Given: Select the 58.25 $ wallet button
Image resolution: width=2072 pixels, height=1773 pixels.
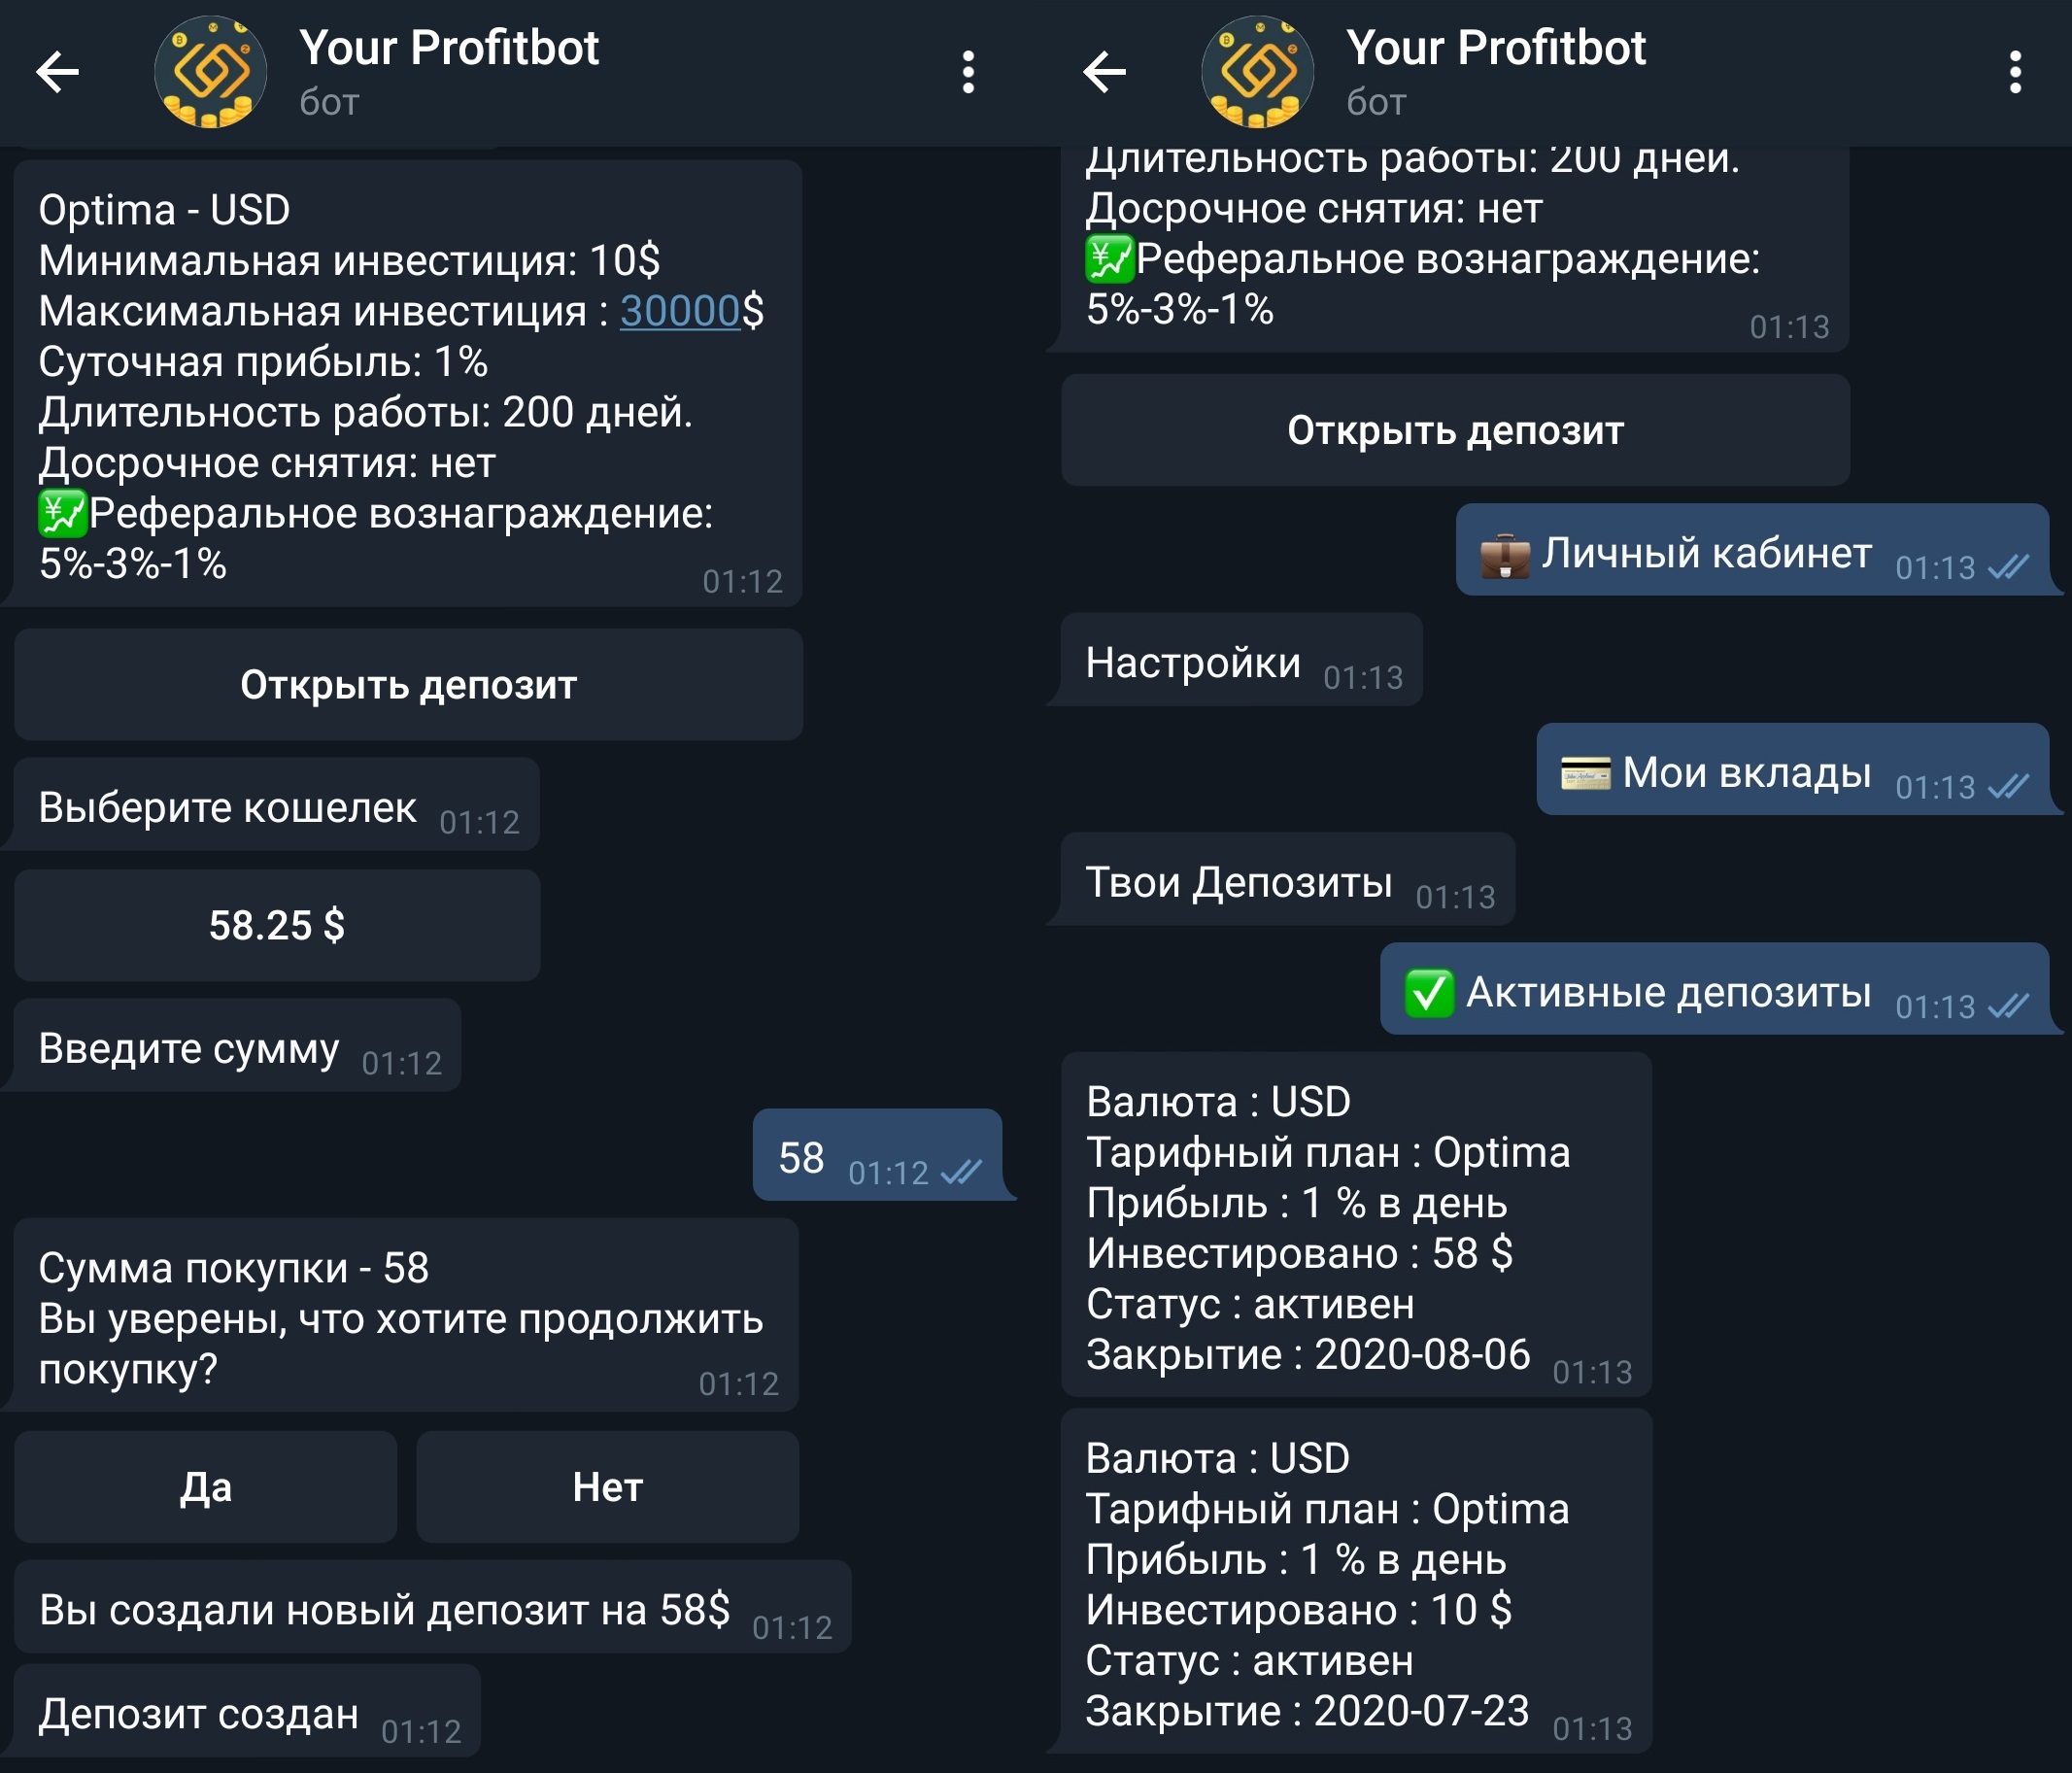Looking at the screenshot, I should coord(277,925).
